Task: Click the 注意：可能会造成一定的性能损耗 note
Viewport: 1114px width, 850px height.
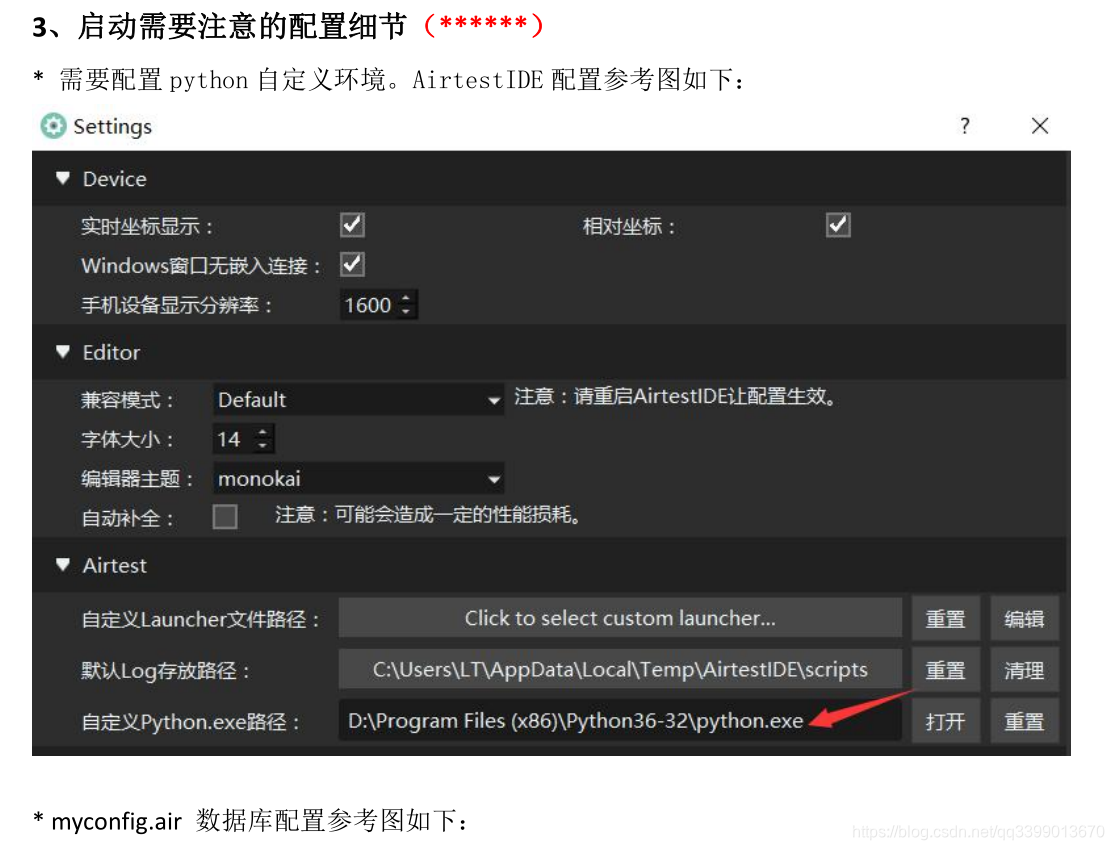Action: click(x=428, y=515)
